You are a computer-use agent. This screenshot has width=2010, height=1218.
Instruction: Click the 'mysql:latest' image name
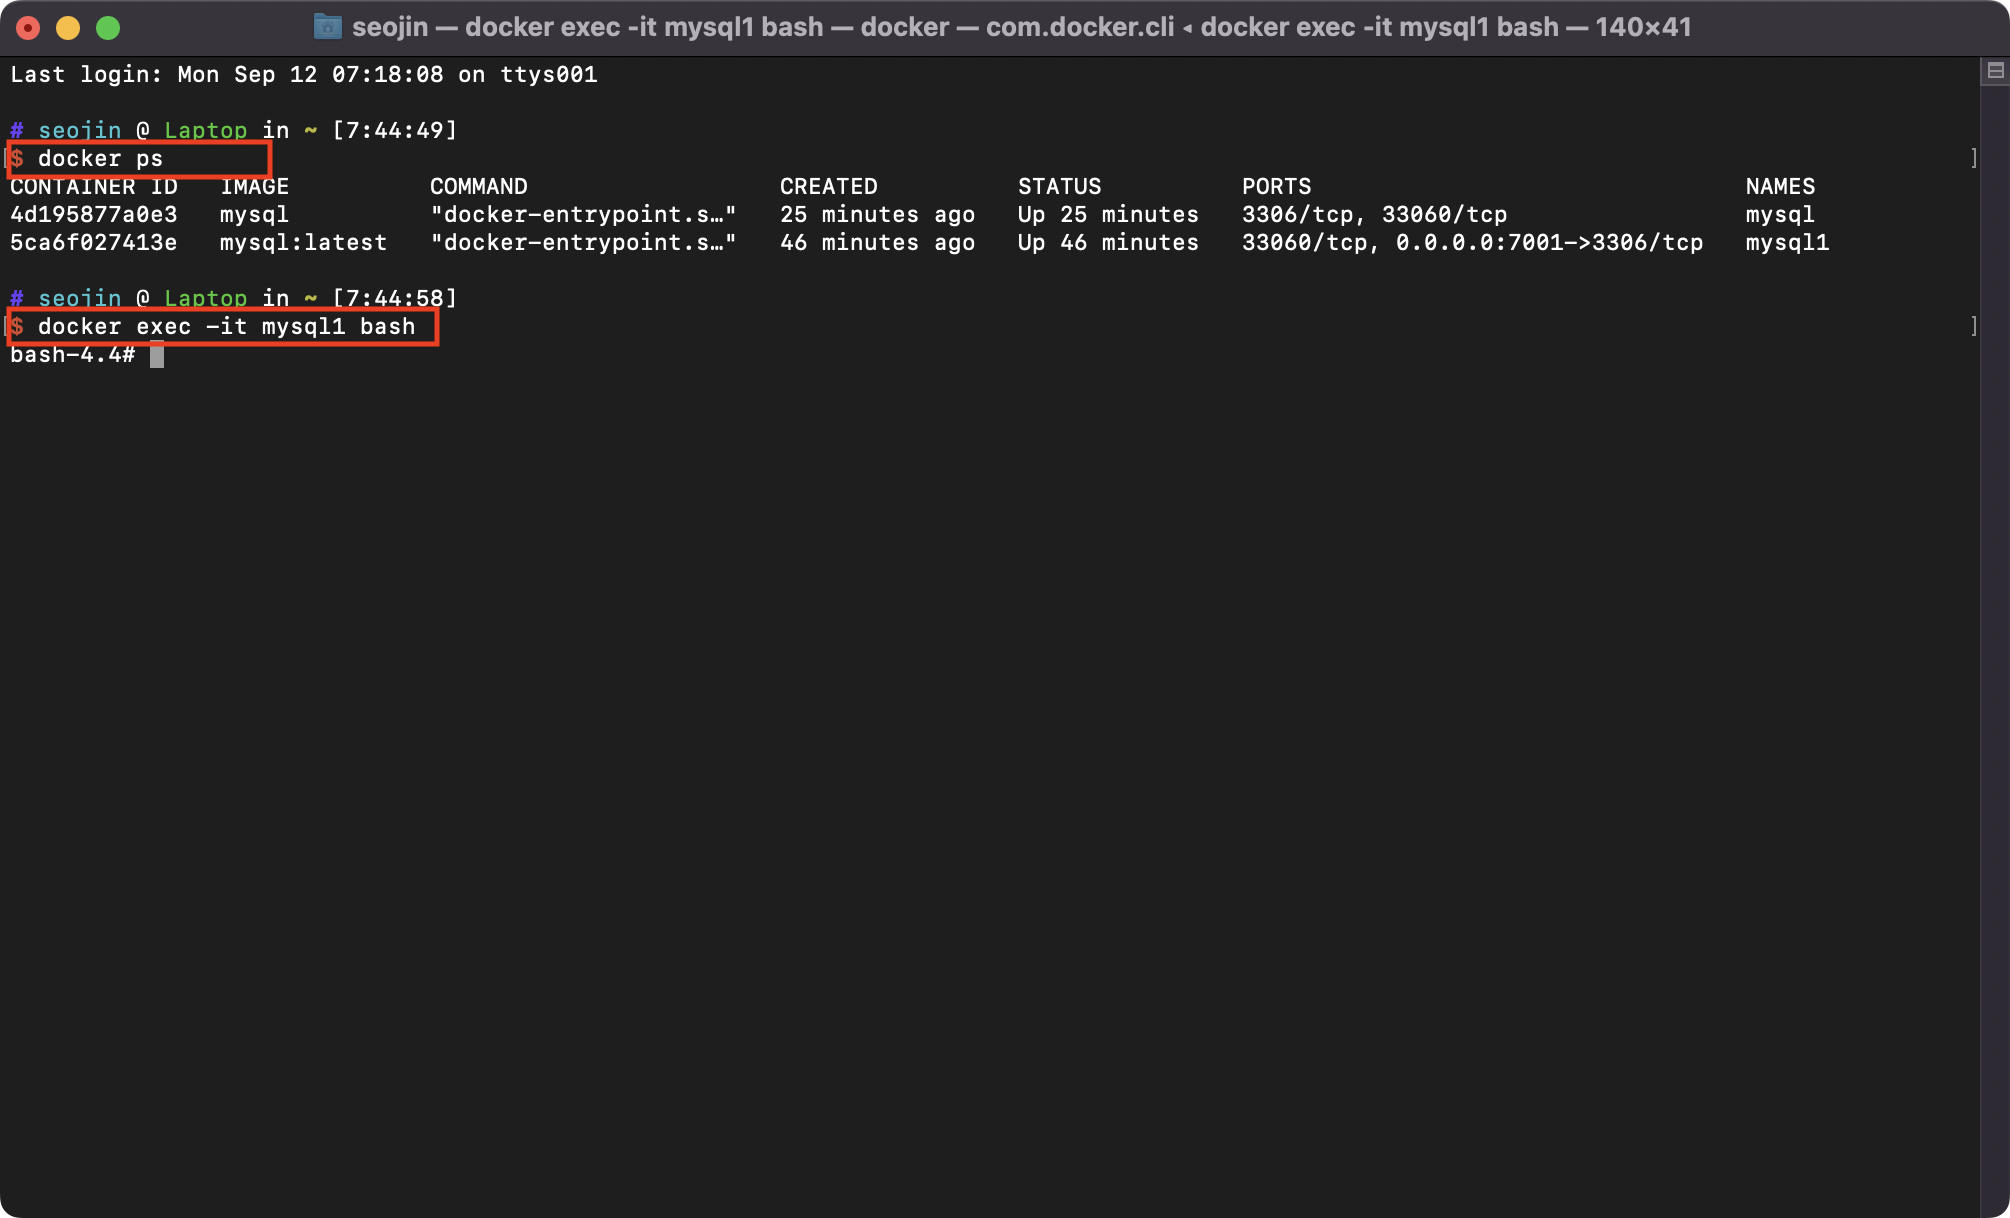pyautogui.click(x=303, y=243)
